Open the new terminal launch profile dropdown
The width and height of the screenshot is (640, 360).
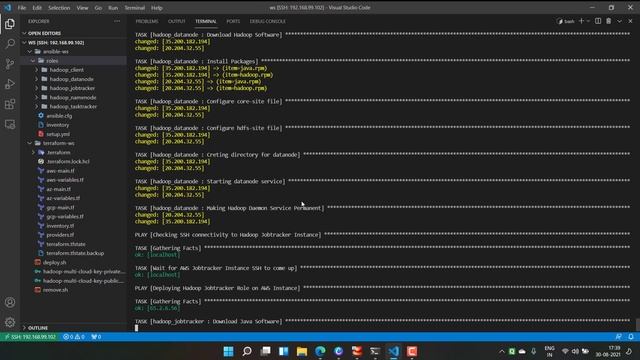588,21
